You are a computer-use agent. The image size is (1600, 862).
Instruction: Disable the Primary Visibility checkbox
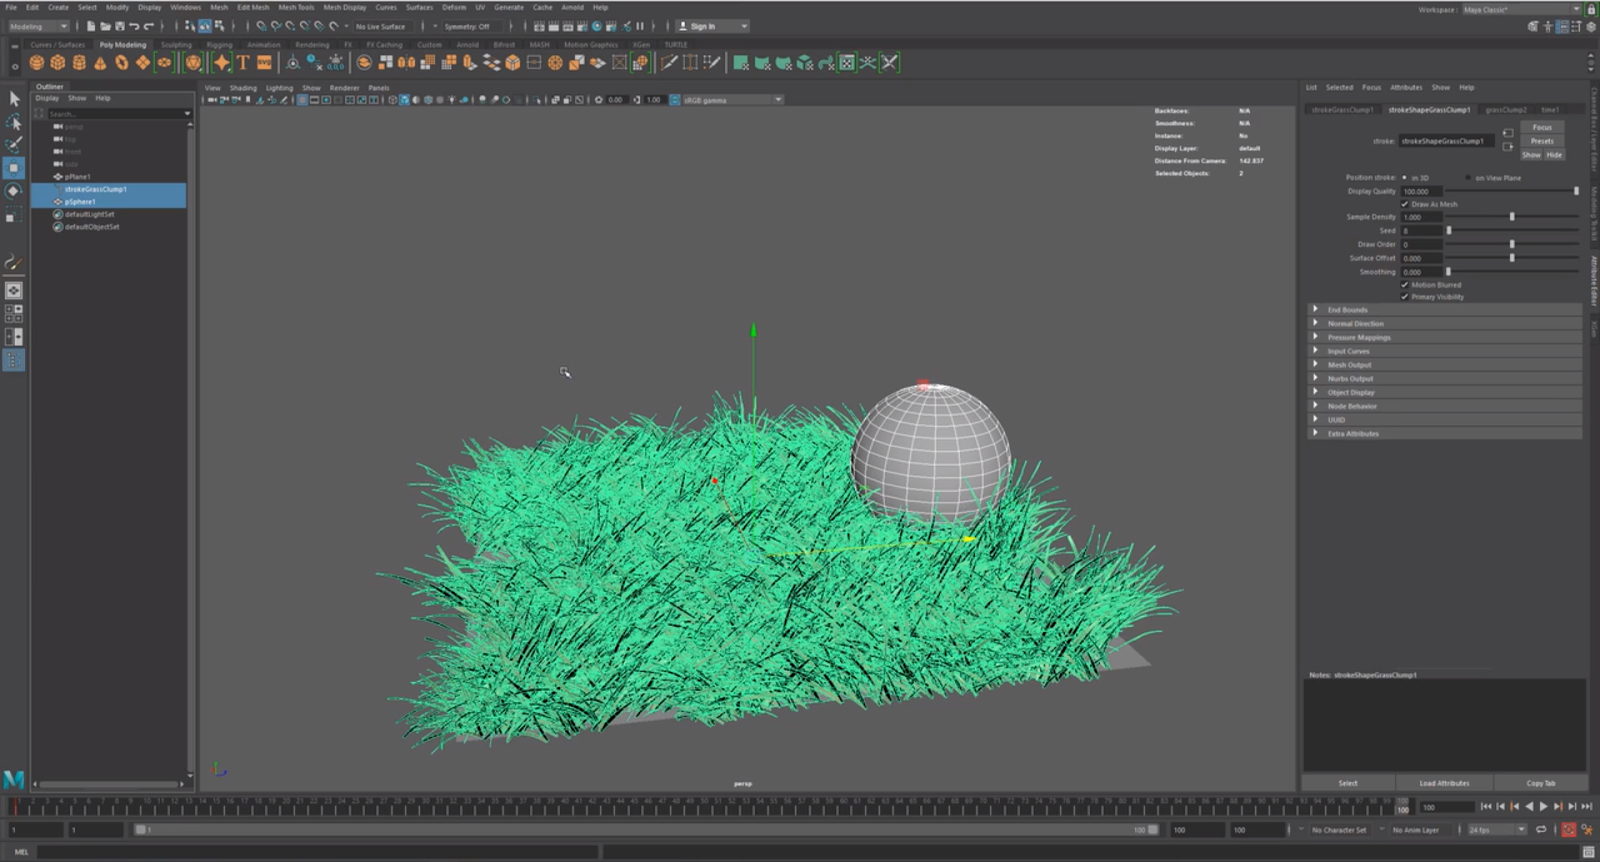(1405, 297)
